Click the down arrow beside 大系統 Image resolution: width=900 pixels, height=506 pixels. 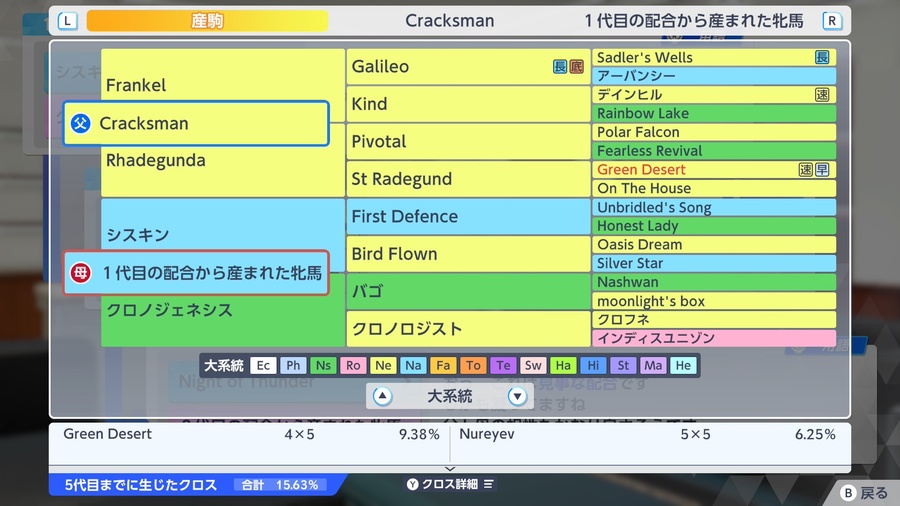[x=517, y=396]
